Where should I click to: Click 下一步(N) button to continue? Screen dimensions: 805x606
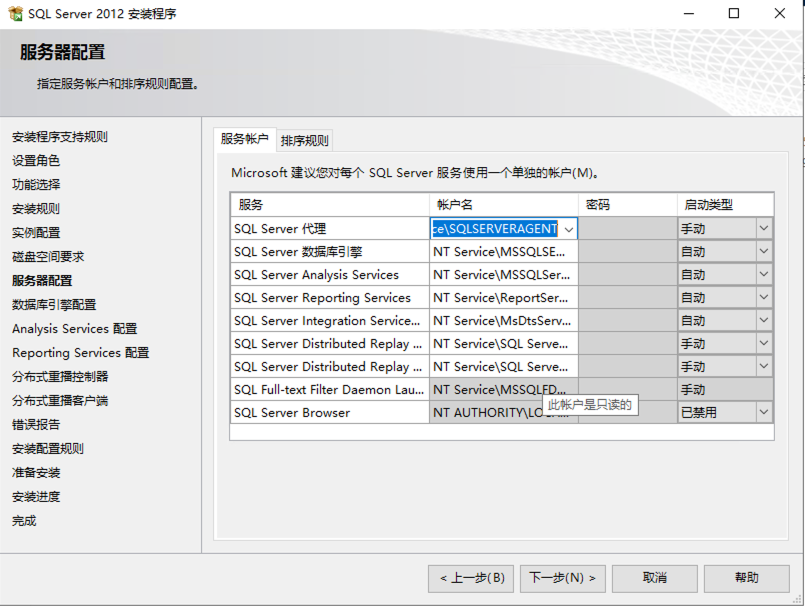click(561, 578)
